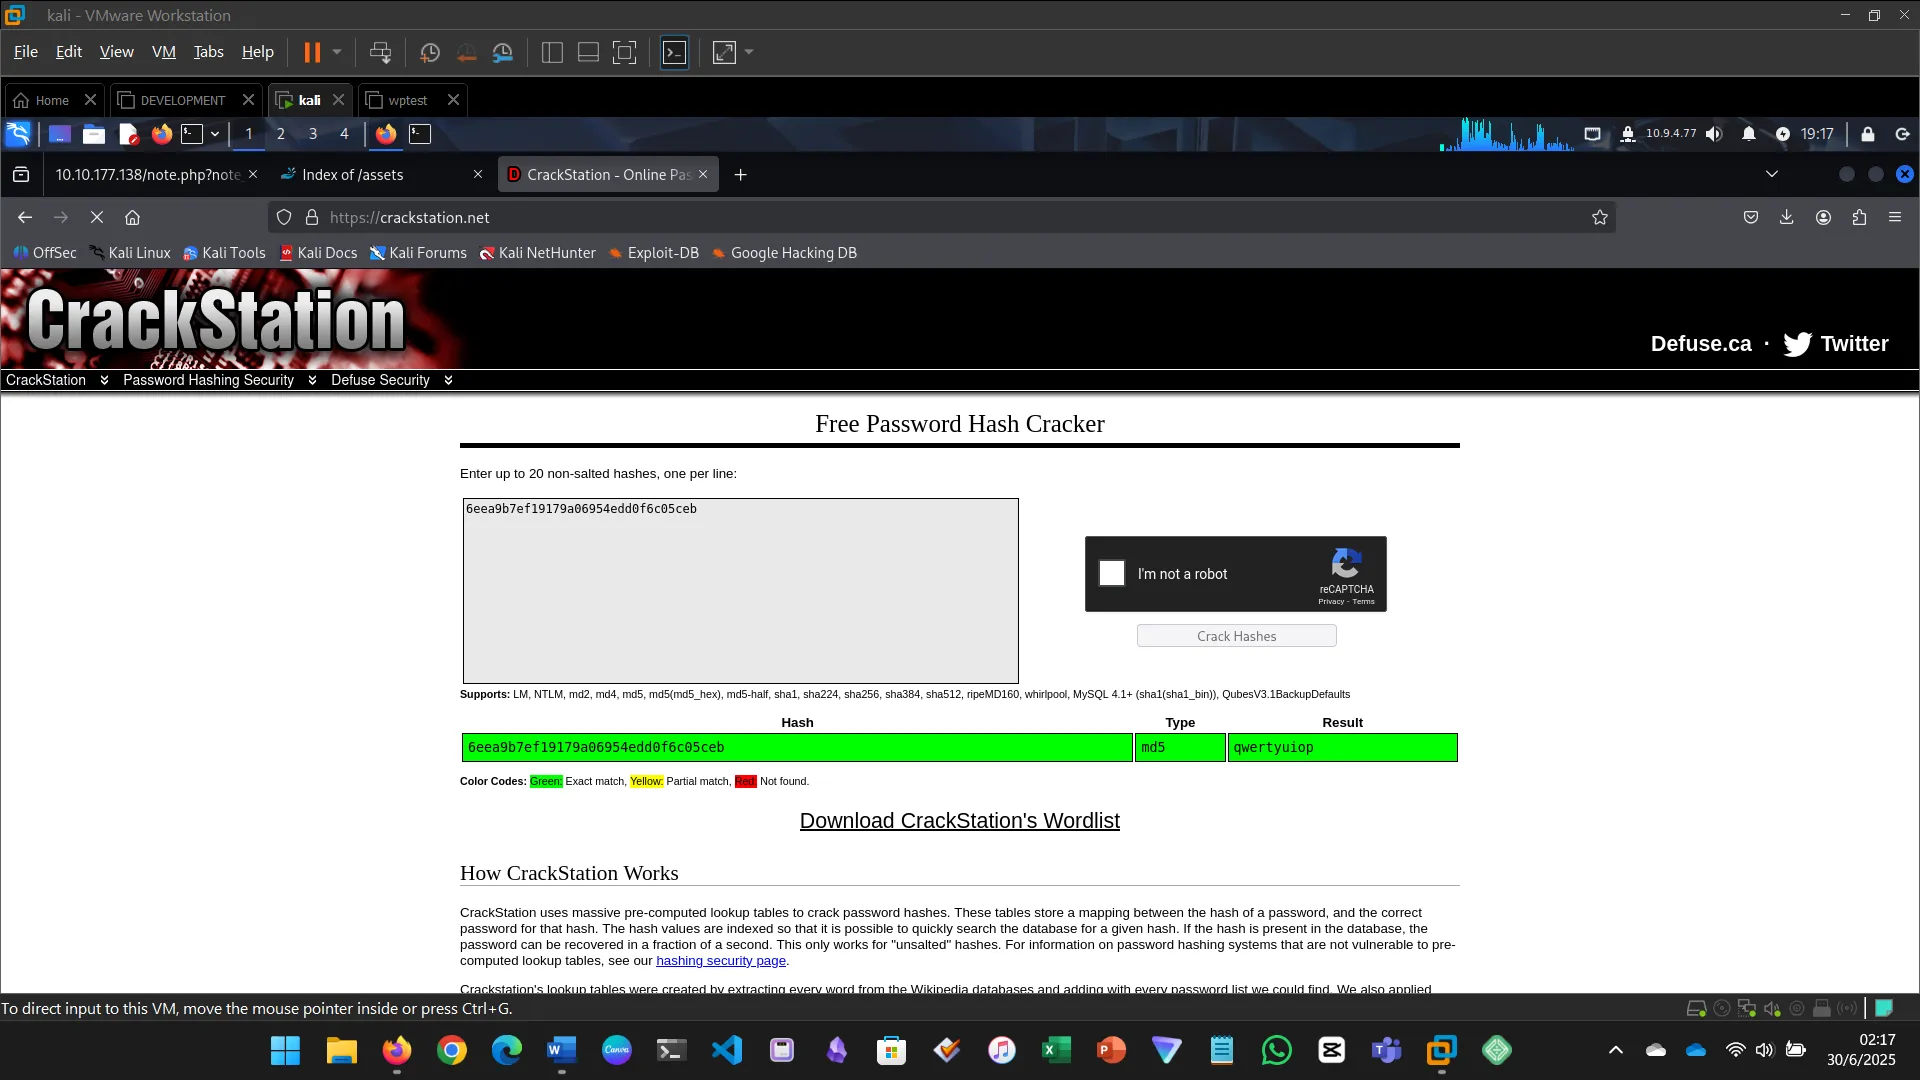
Task: Enter VMware full screen mode
Action: click(x=624, y=53)
